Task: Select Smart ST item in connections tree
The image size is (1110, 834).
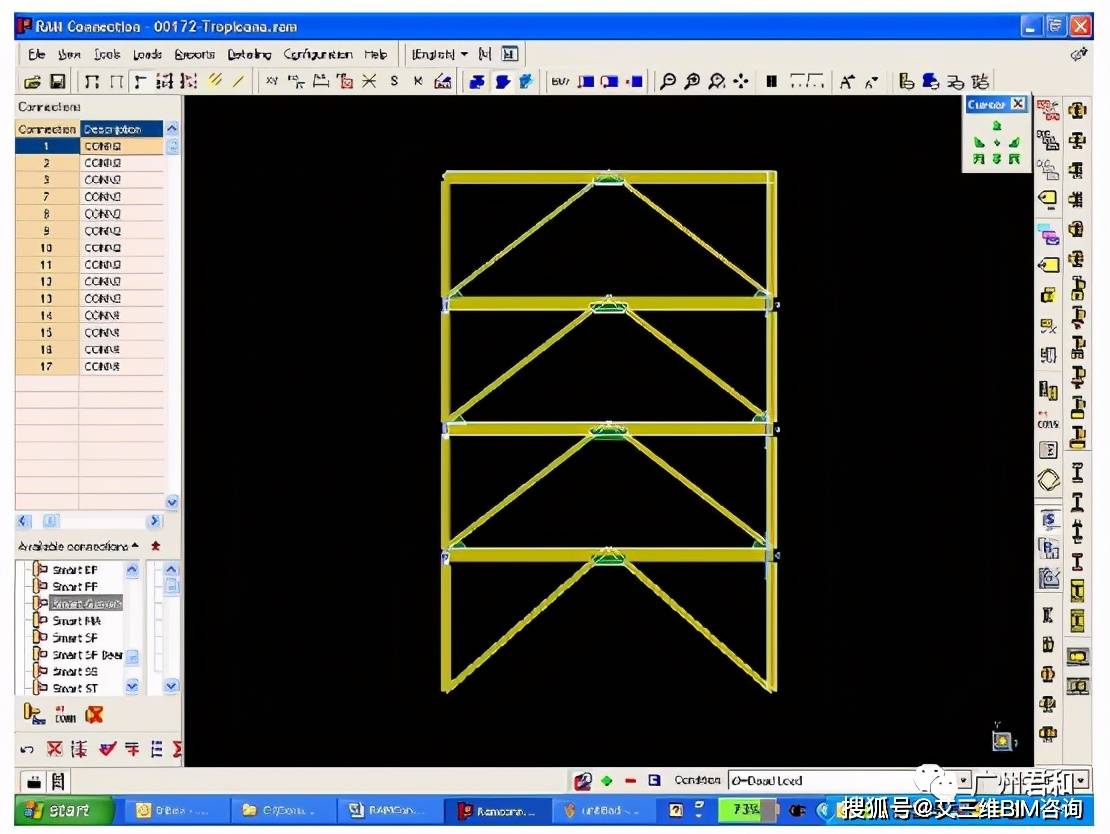Action: (x=75, y=688)
